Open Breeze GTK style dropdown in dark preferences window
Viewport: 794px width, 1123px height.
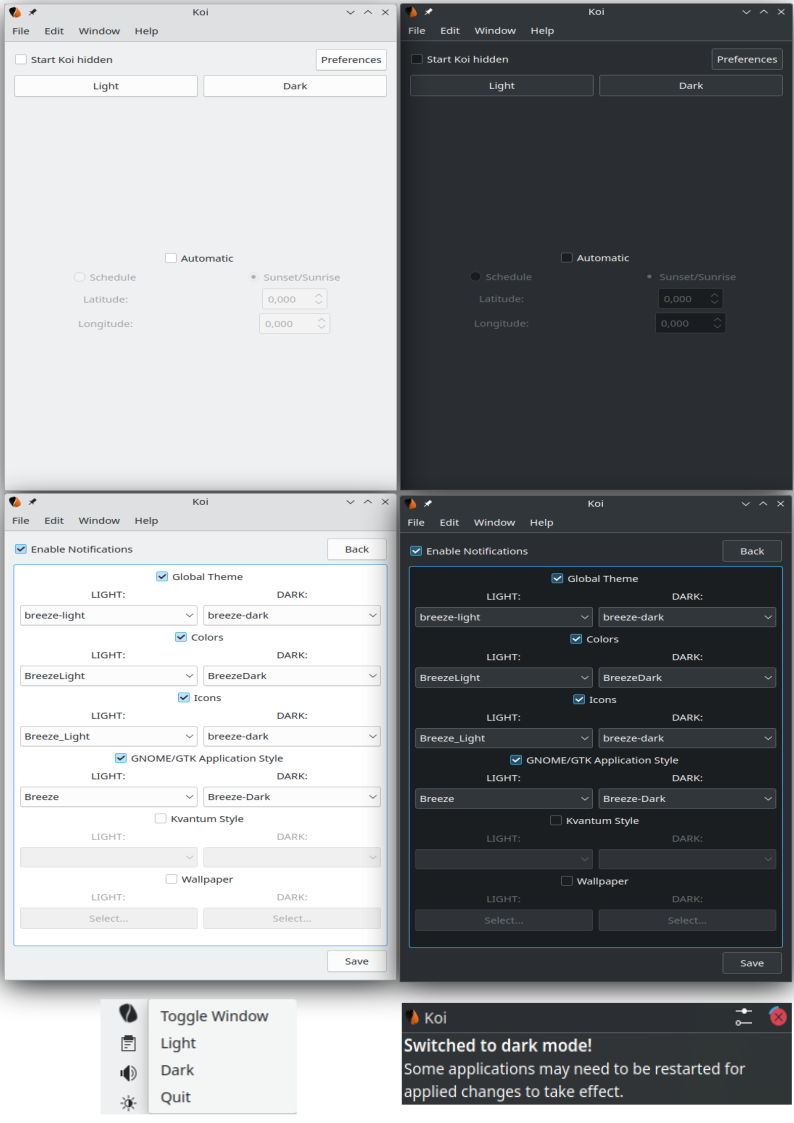504,799
